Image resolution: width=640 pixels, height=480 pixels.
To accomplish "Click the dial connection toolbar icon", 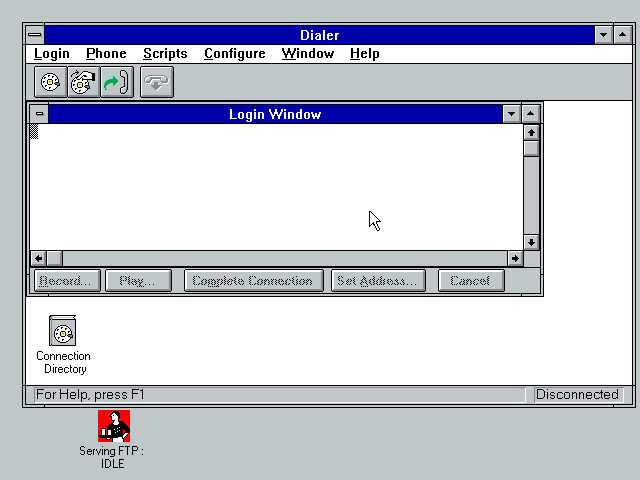I will [51, 82].
